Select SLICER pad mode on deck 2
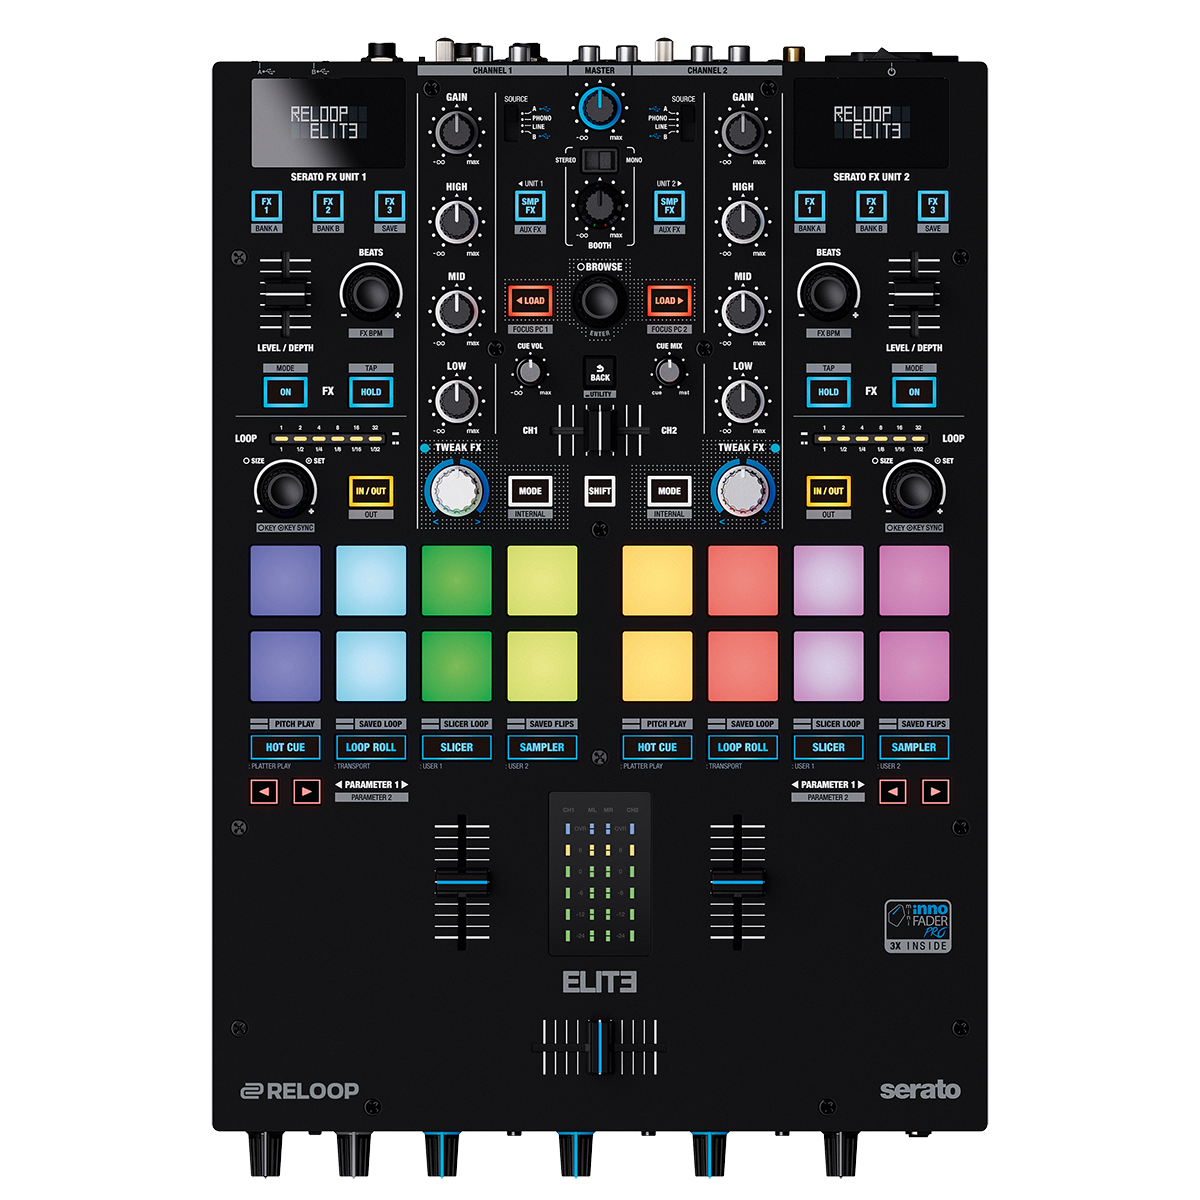The height and width of the screenshot is (1200, 1200). 829,747
